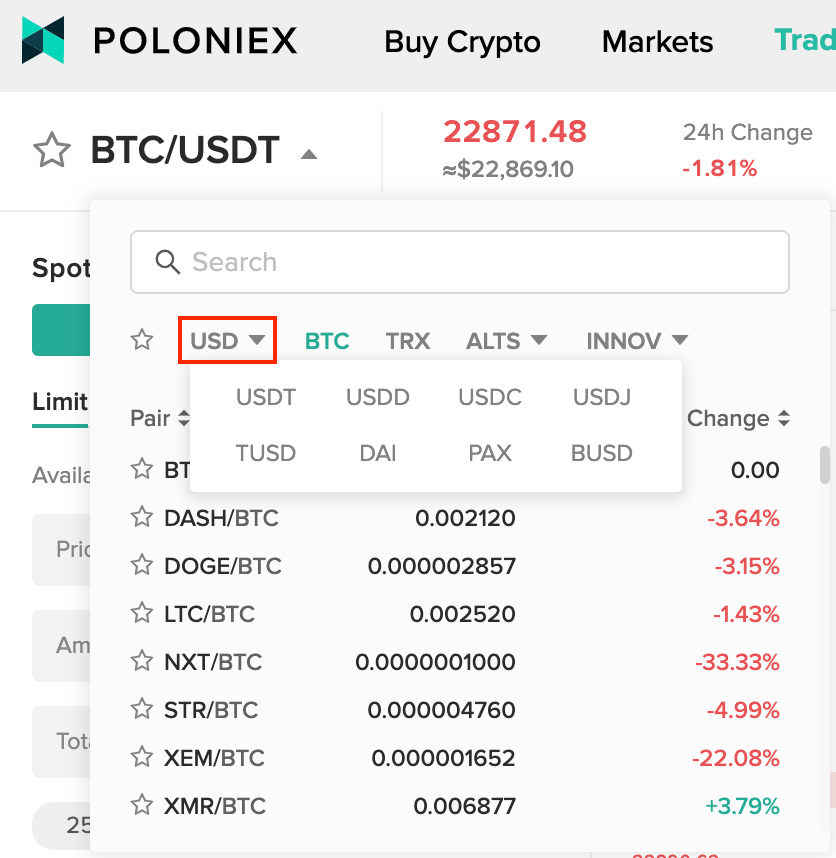Viewport: 836px width, 858px height.
Task: Mark NXT/BTC as favorite with star
Action: coord(142,662)
